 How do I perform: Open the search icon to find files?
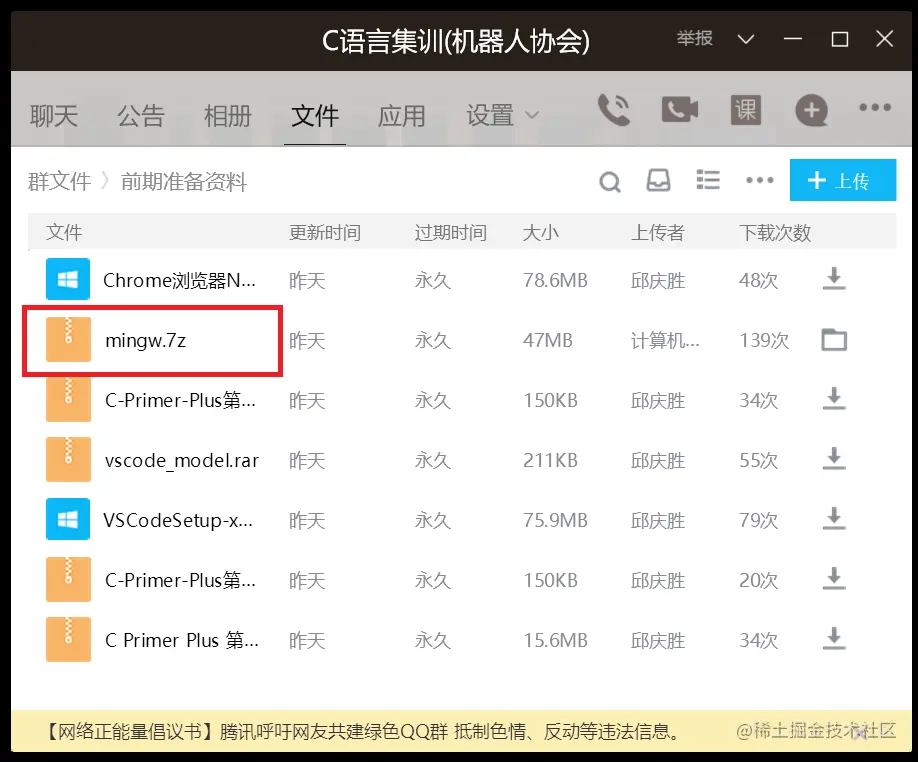pyautogui.click(x=610, y=182)
